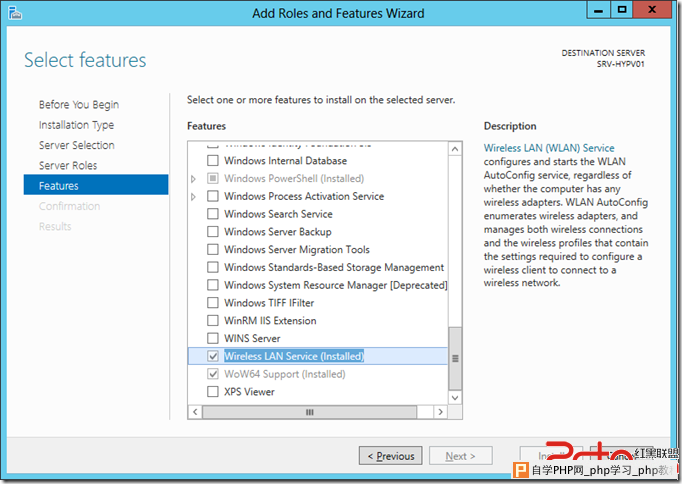This screenshot has width=682, height=484.
Task: Click the Windows TIFF IFilter label
Action: 269,303
